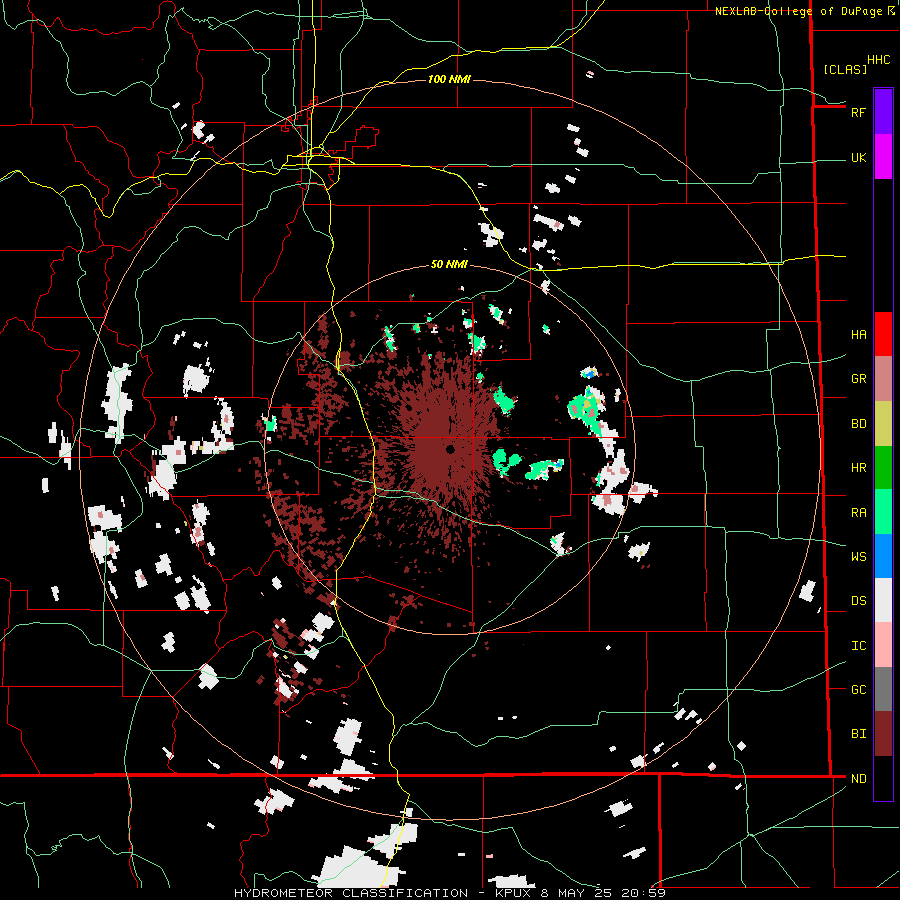Viewport: 900px width, 900px height.
Task: Click the "NEXLAB-College of DuPage" credit text
Action: (x=798, y=11)
